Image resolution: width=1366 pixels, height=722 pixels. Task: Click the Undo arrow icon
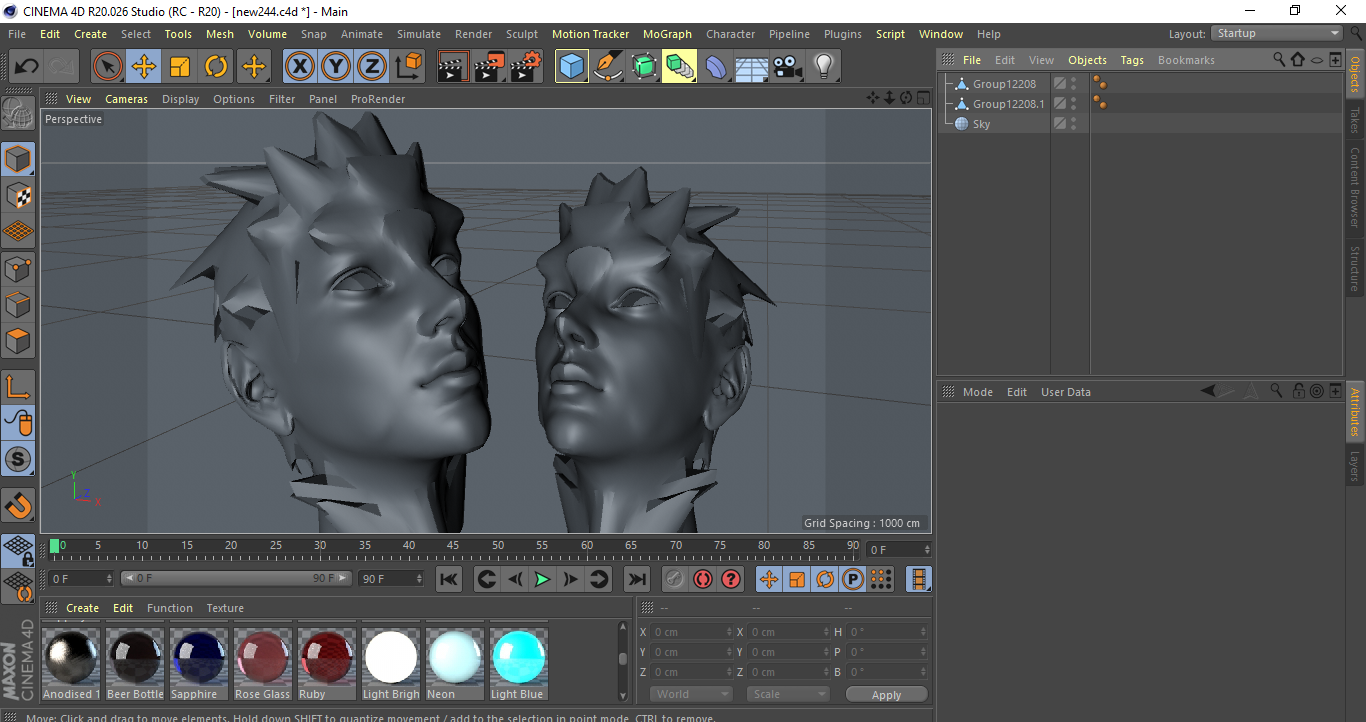27,67
